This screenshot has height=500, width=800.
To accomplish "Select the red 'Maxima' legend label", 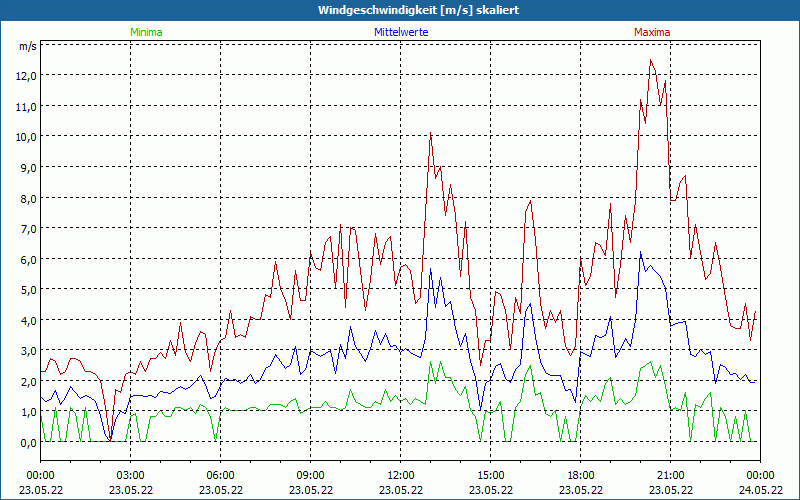I will pos(652,32).
